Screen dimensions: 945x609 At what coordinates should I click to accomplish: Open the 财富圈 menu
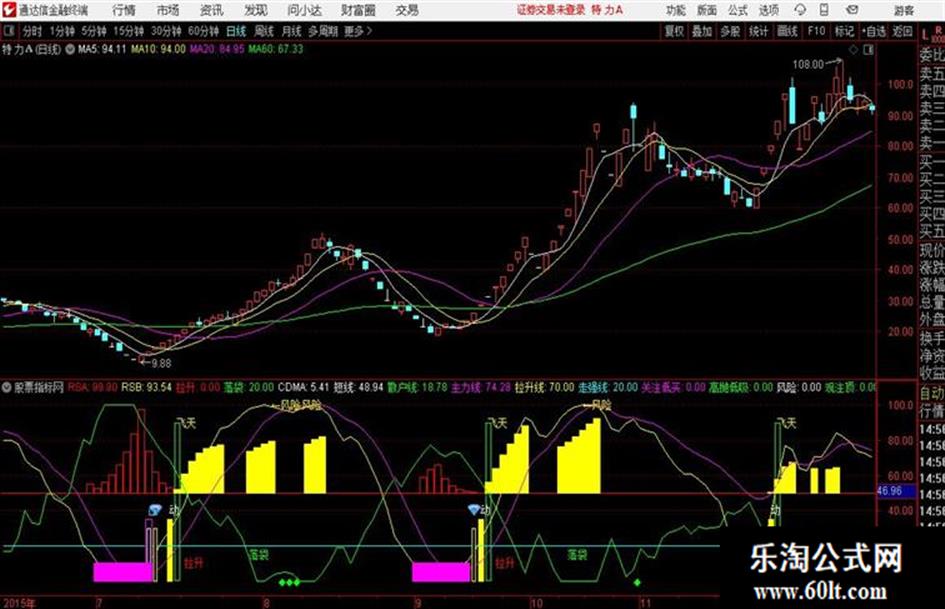[x=358, y=10]
